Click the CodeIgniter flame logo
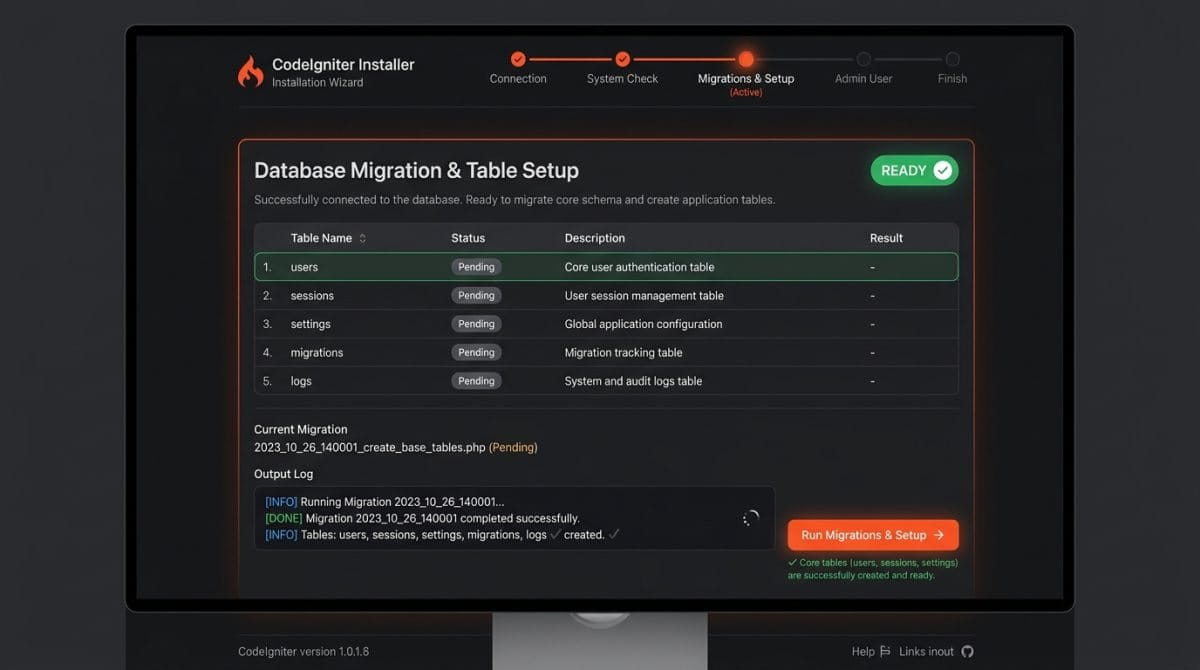The image size is (1200, 670). 250,71
